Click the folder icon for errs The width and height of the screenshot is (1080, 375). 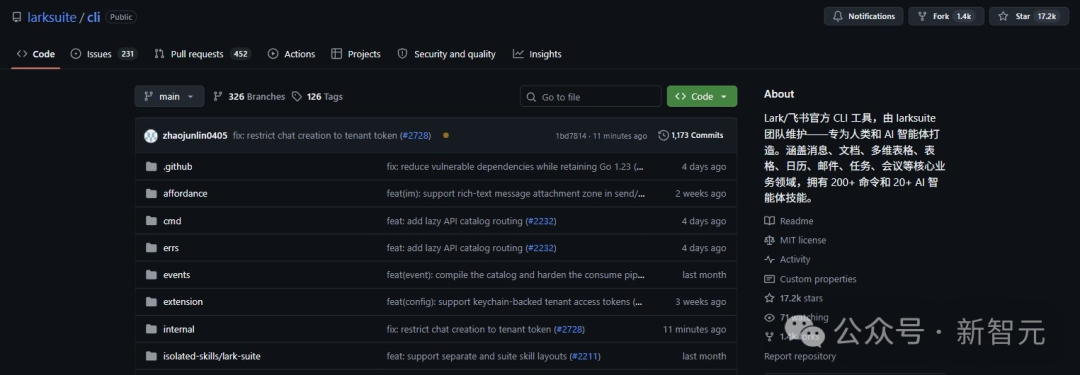click(152, 248)
